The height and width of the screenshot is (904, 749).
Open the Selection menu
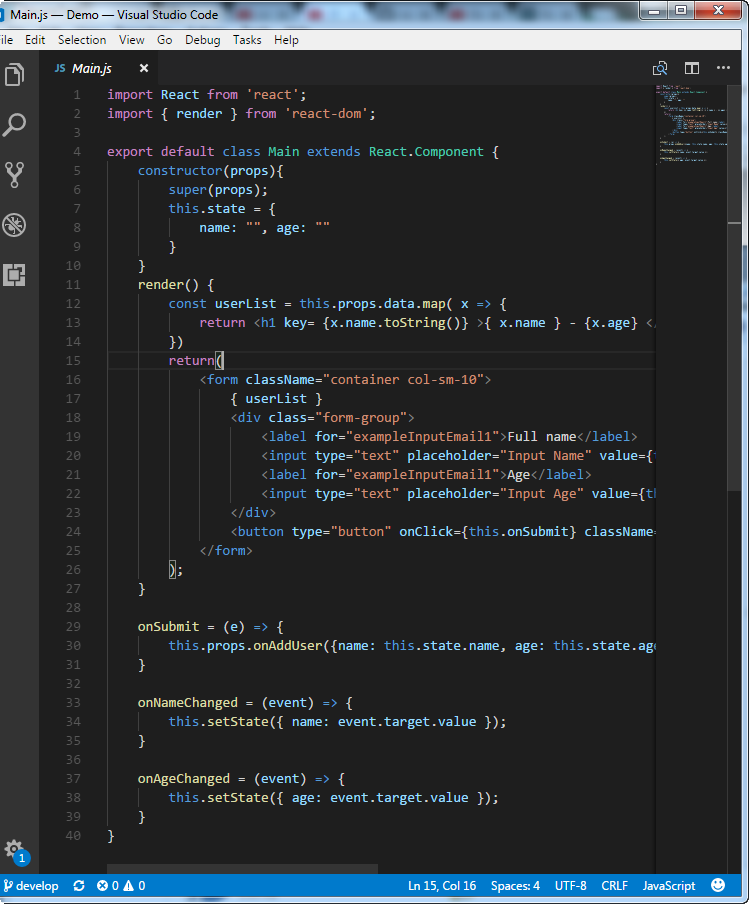82,40
